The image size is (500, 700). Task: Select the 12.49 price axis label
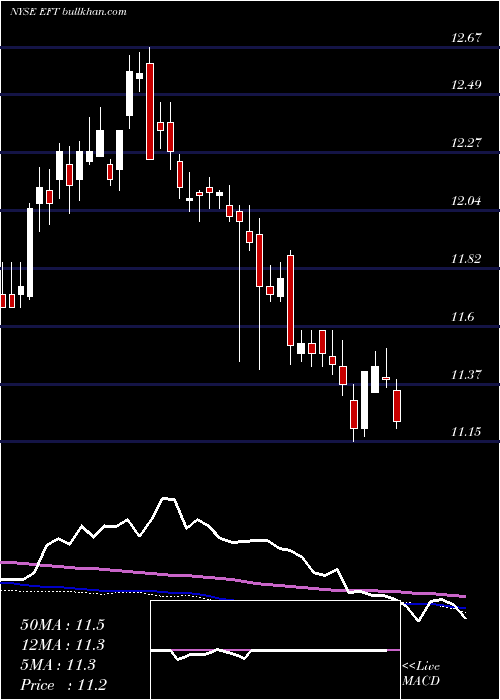(466, 85)
